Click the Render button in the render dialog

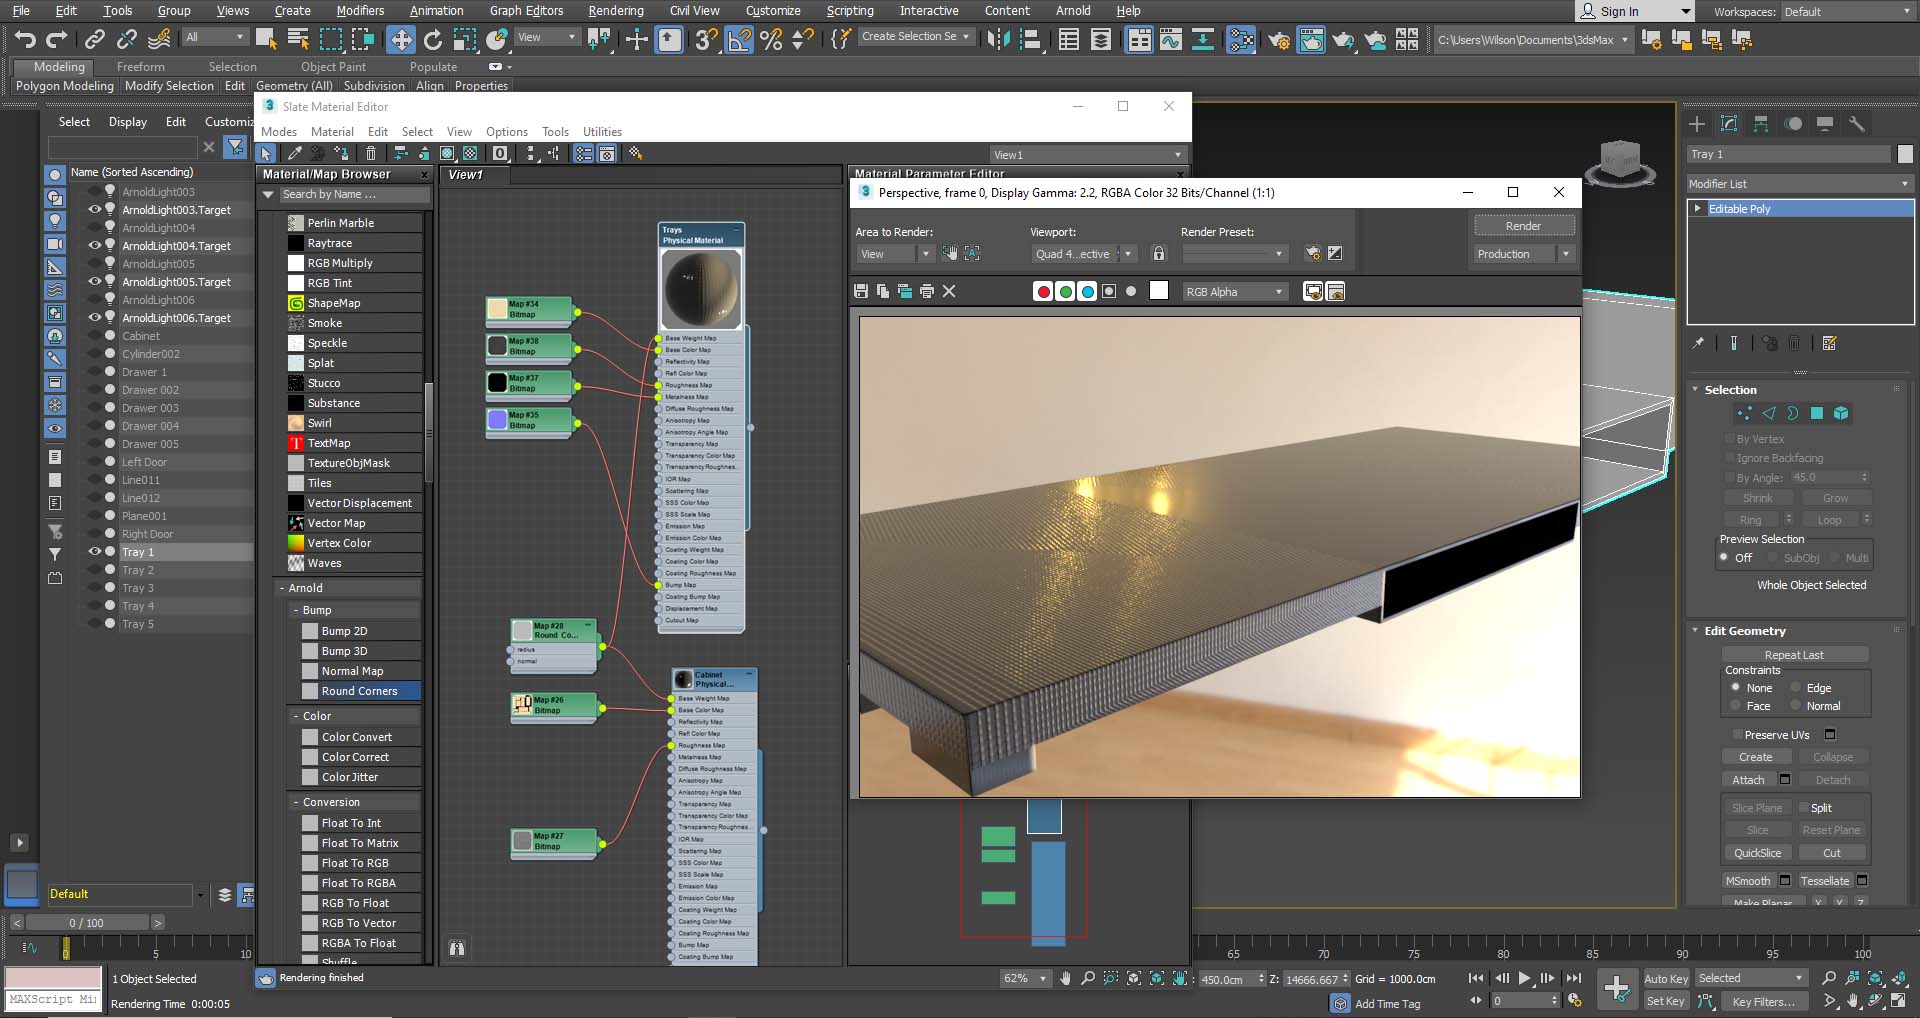pyautogui.click(x=1523, y=225)
